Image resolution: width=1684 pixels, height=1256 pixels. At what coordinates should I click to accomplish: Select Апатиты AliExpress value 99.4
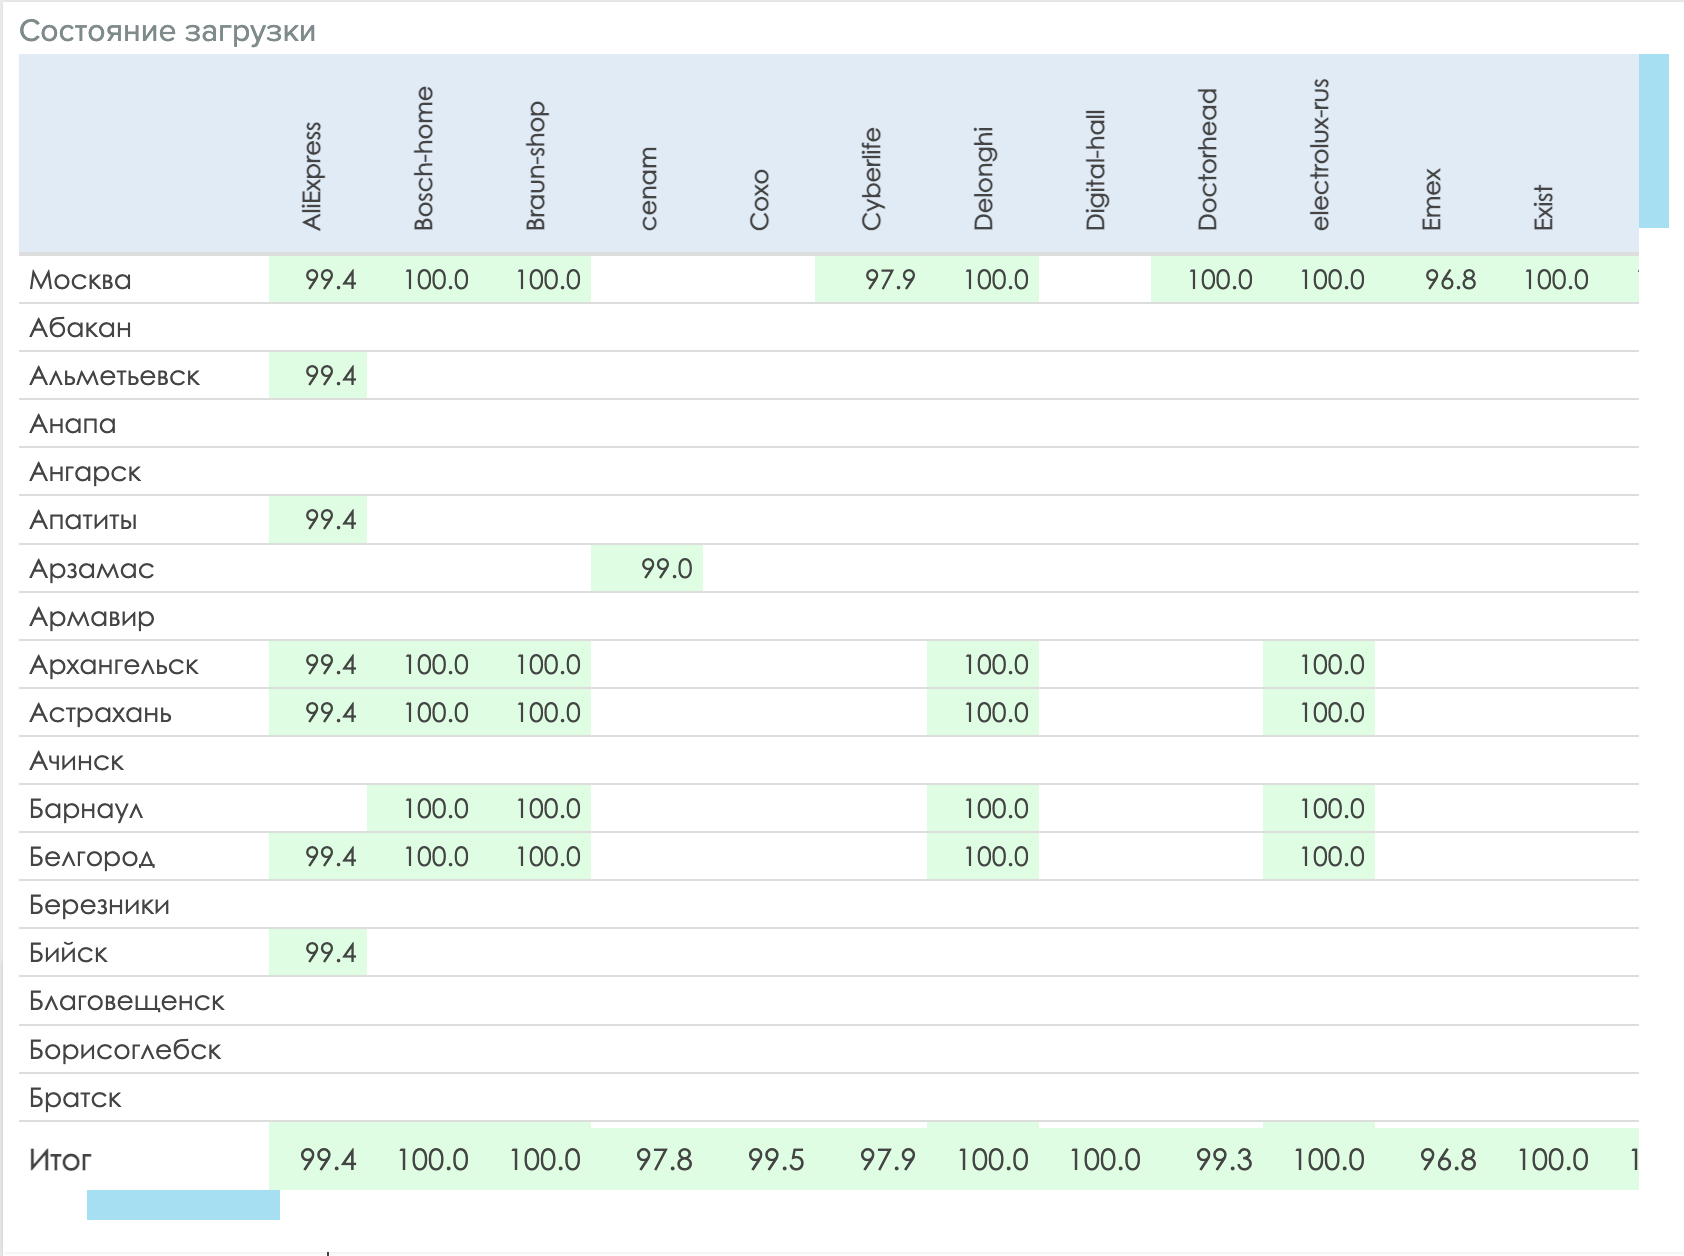coord(330,520)
